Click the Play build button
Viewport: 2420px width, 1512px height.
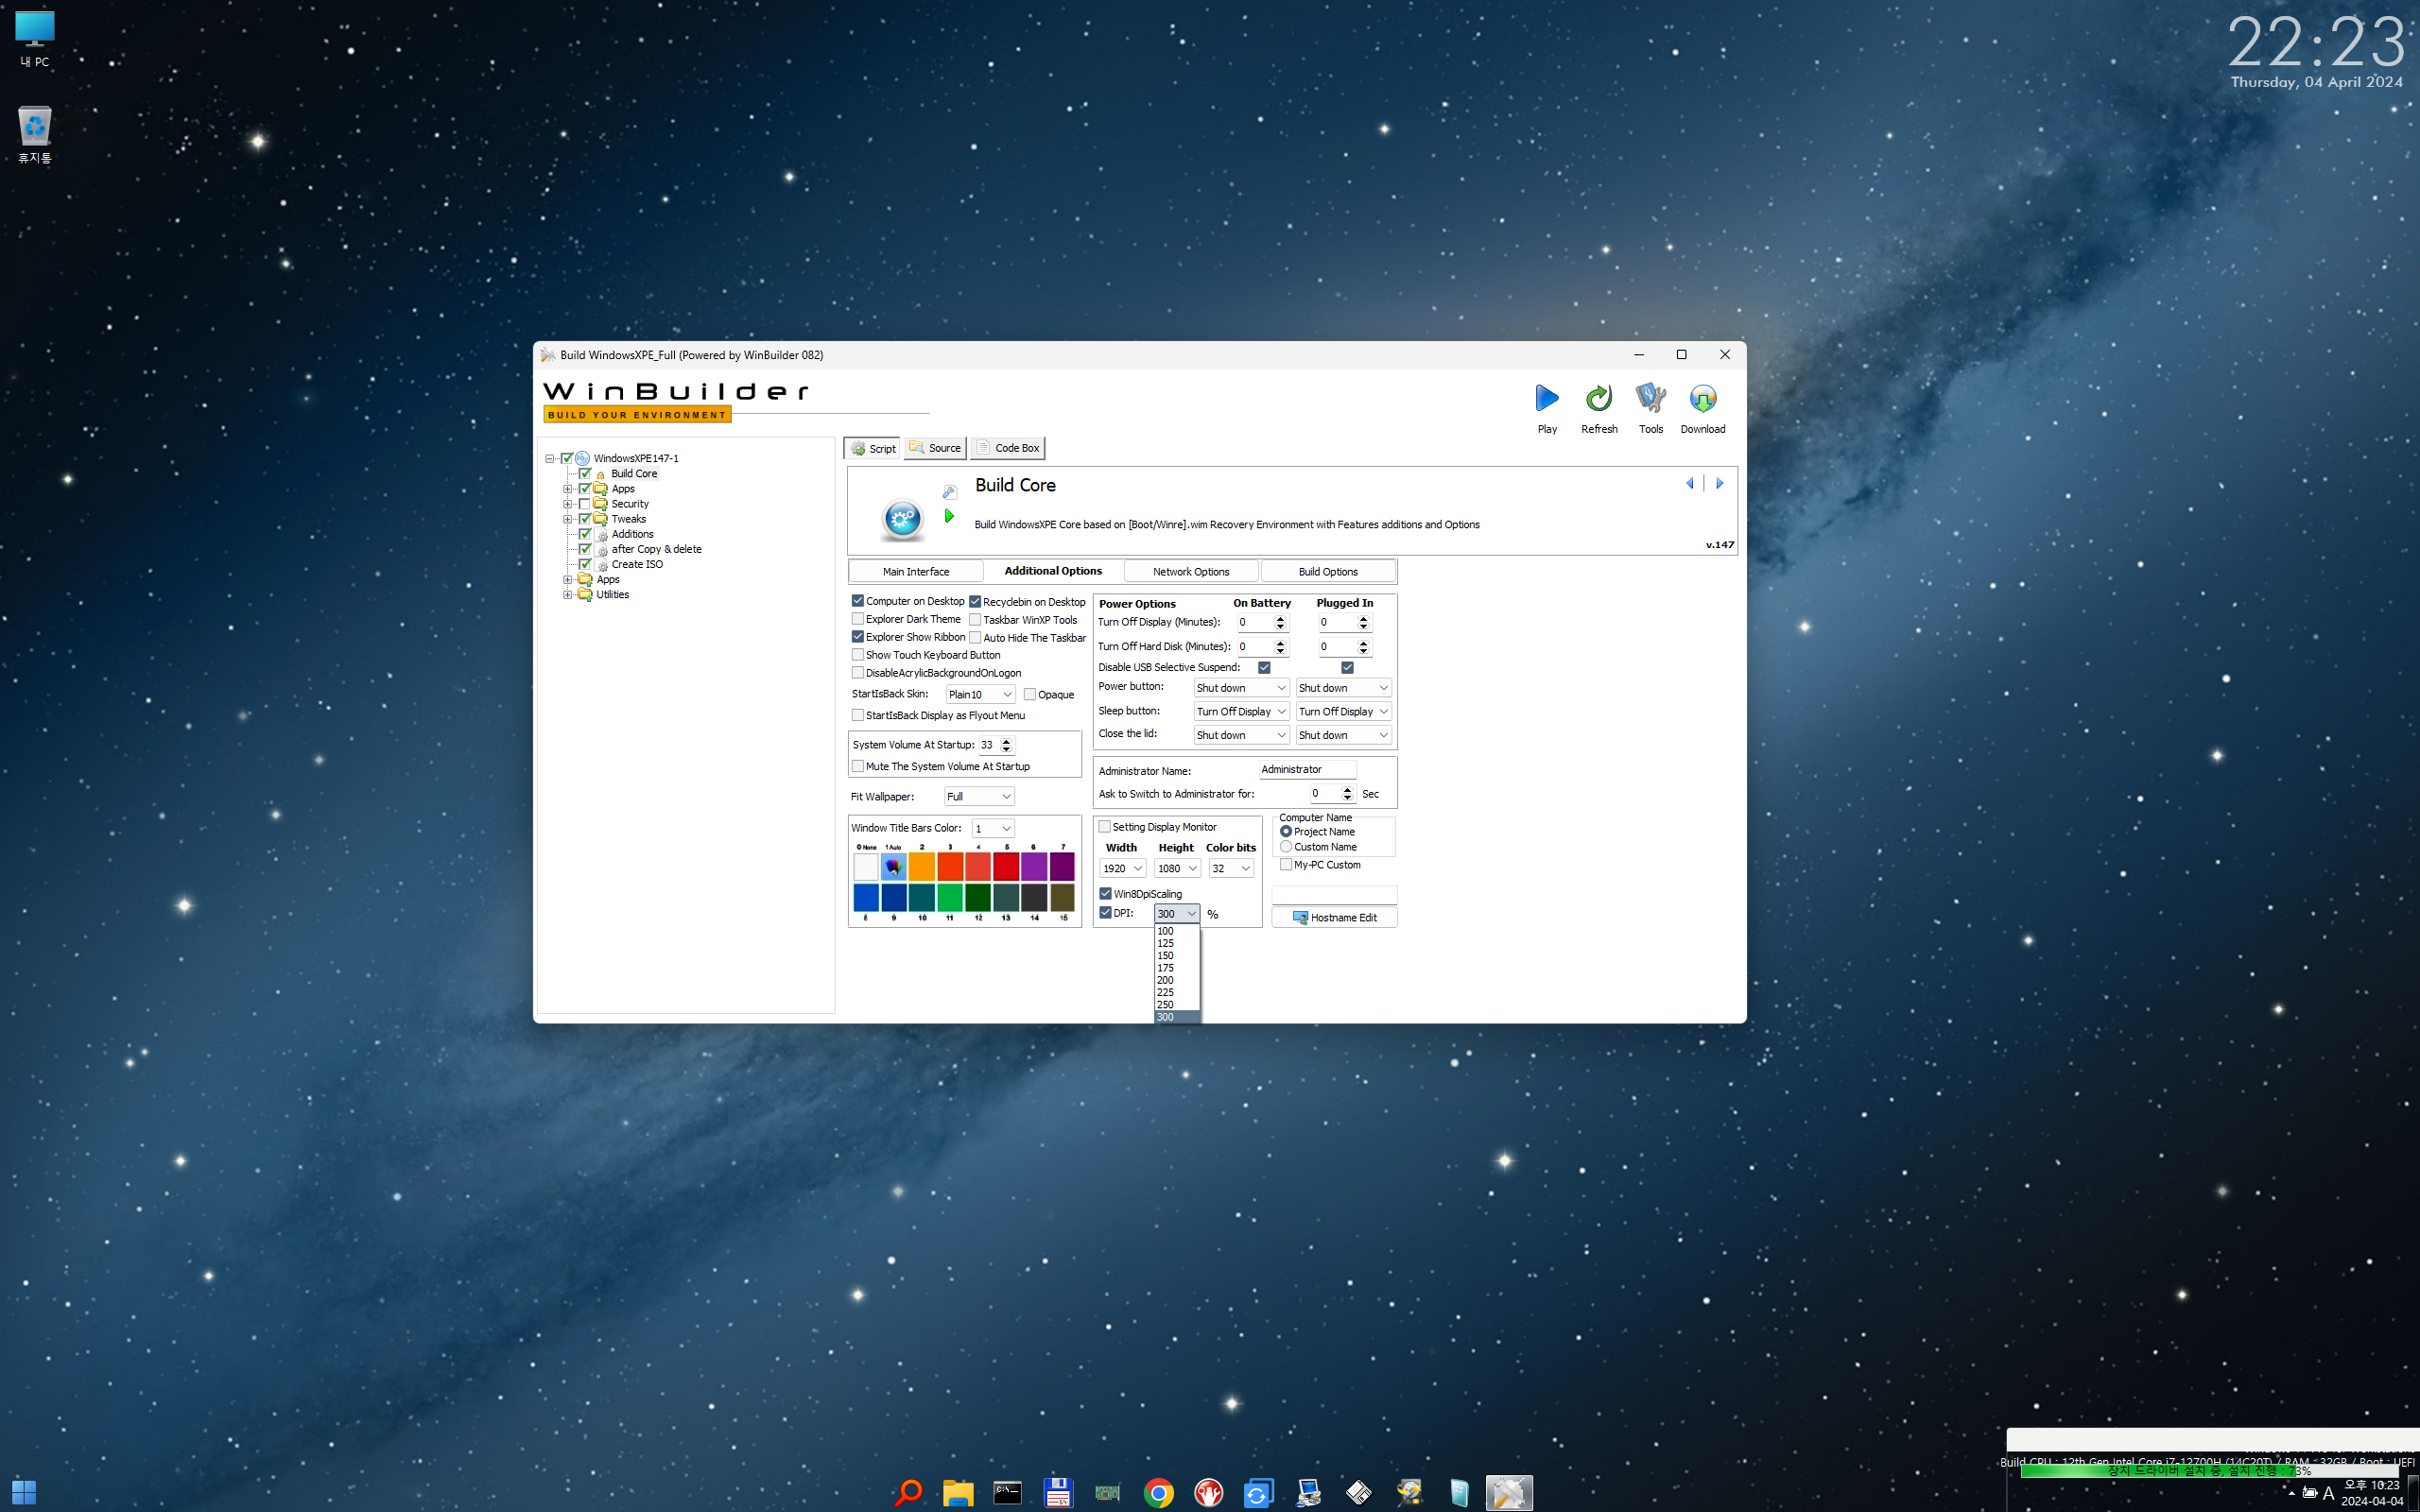[1547, 399]
